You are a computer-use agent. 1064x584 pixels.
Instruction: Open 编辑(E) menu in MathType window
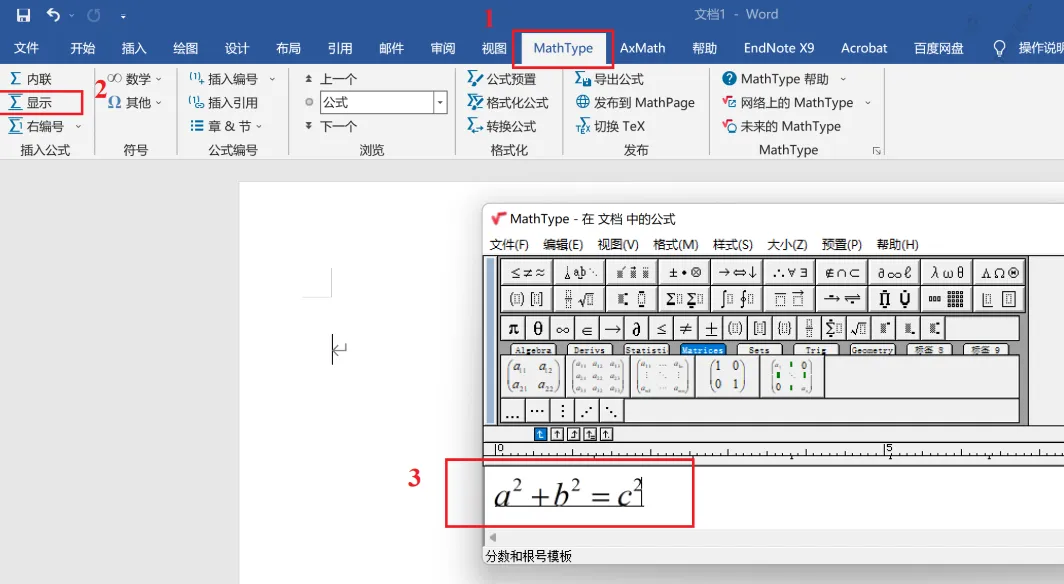coord(563,245)
